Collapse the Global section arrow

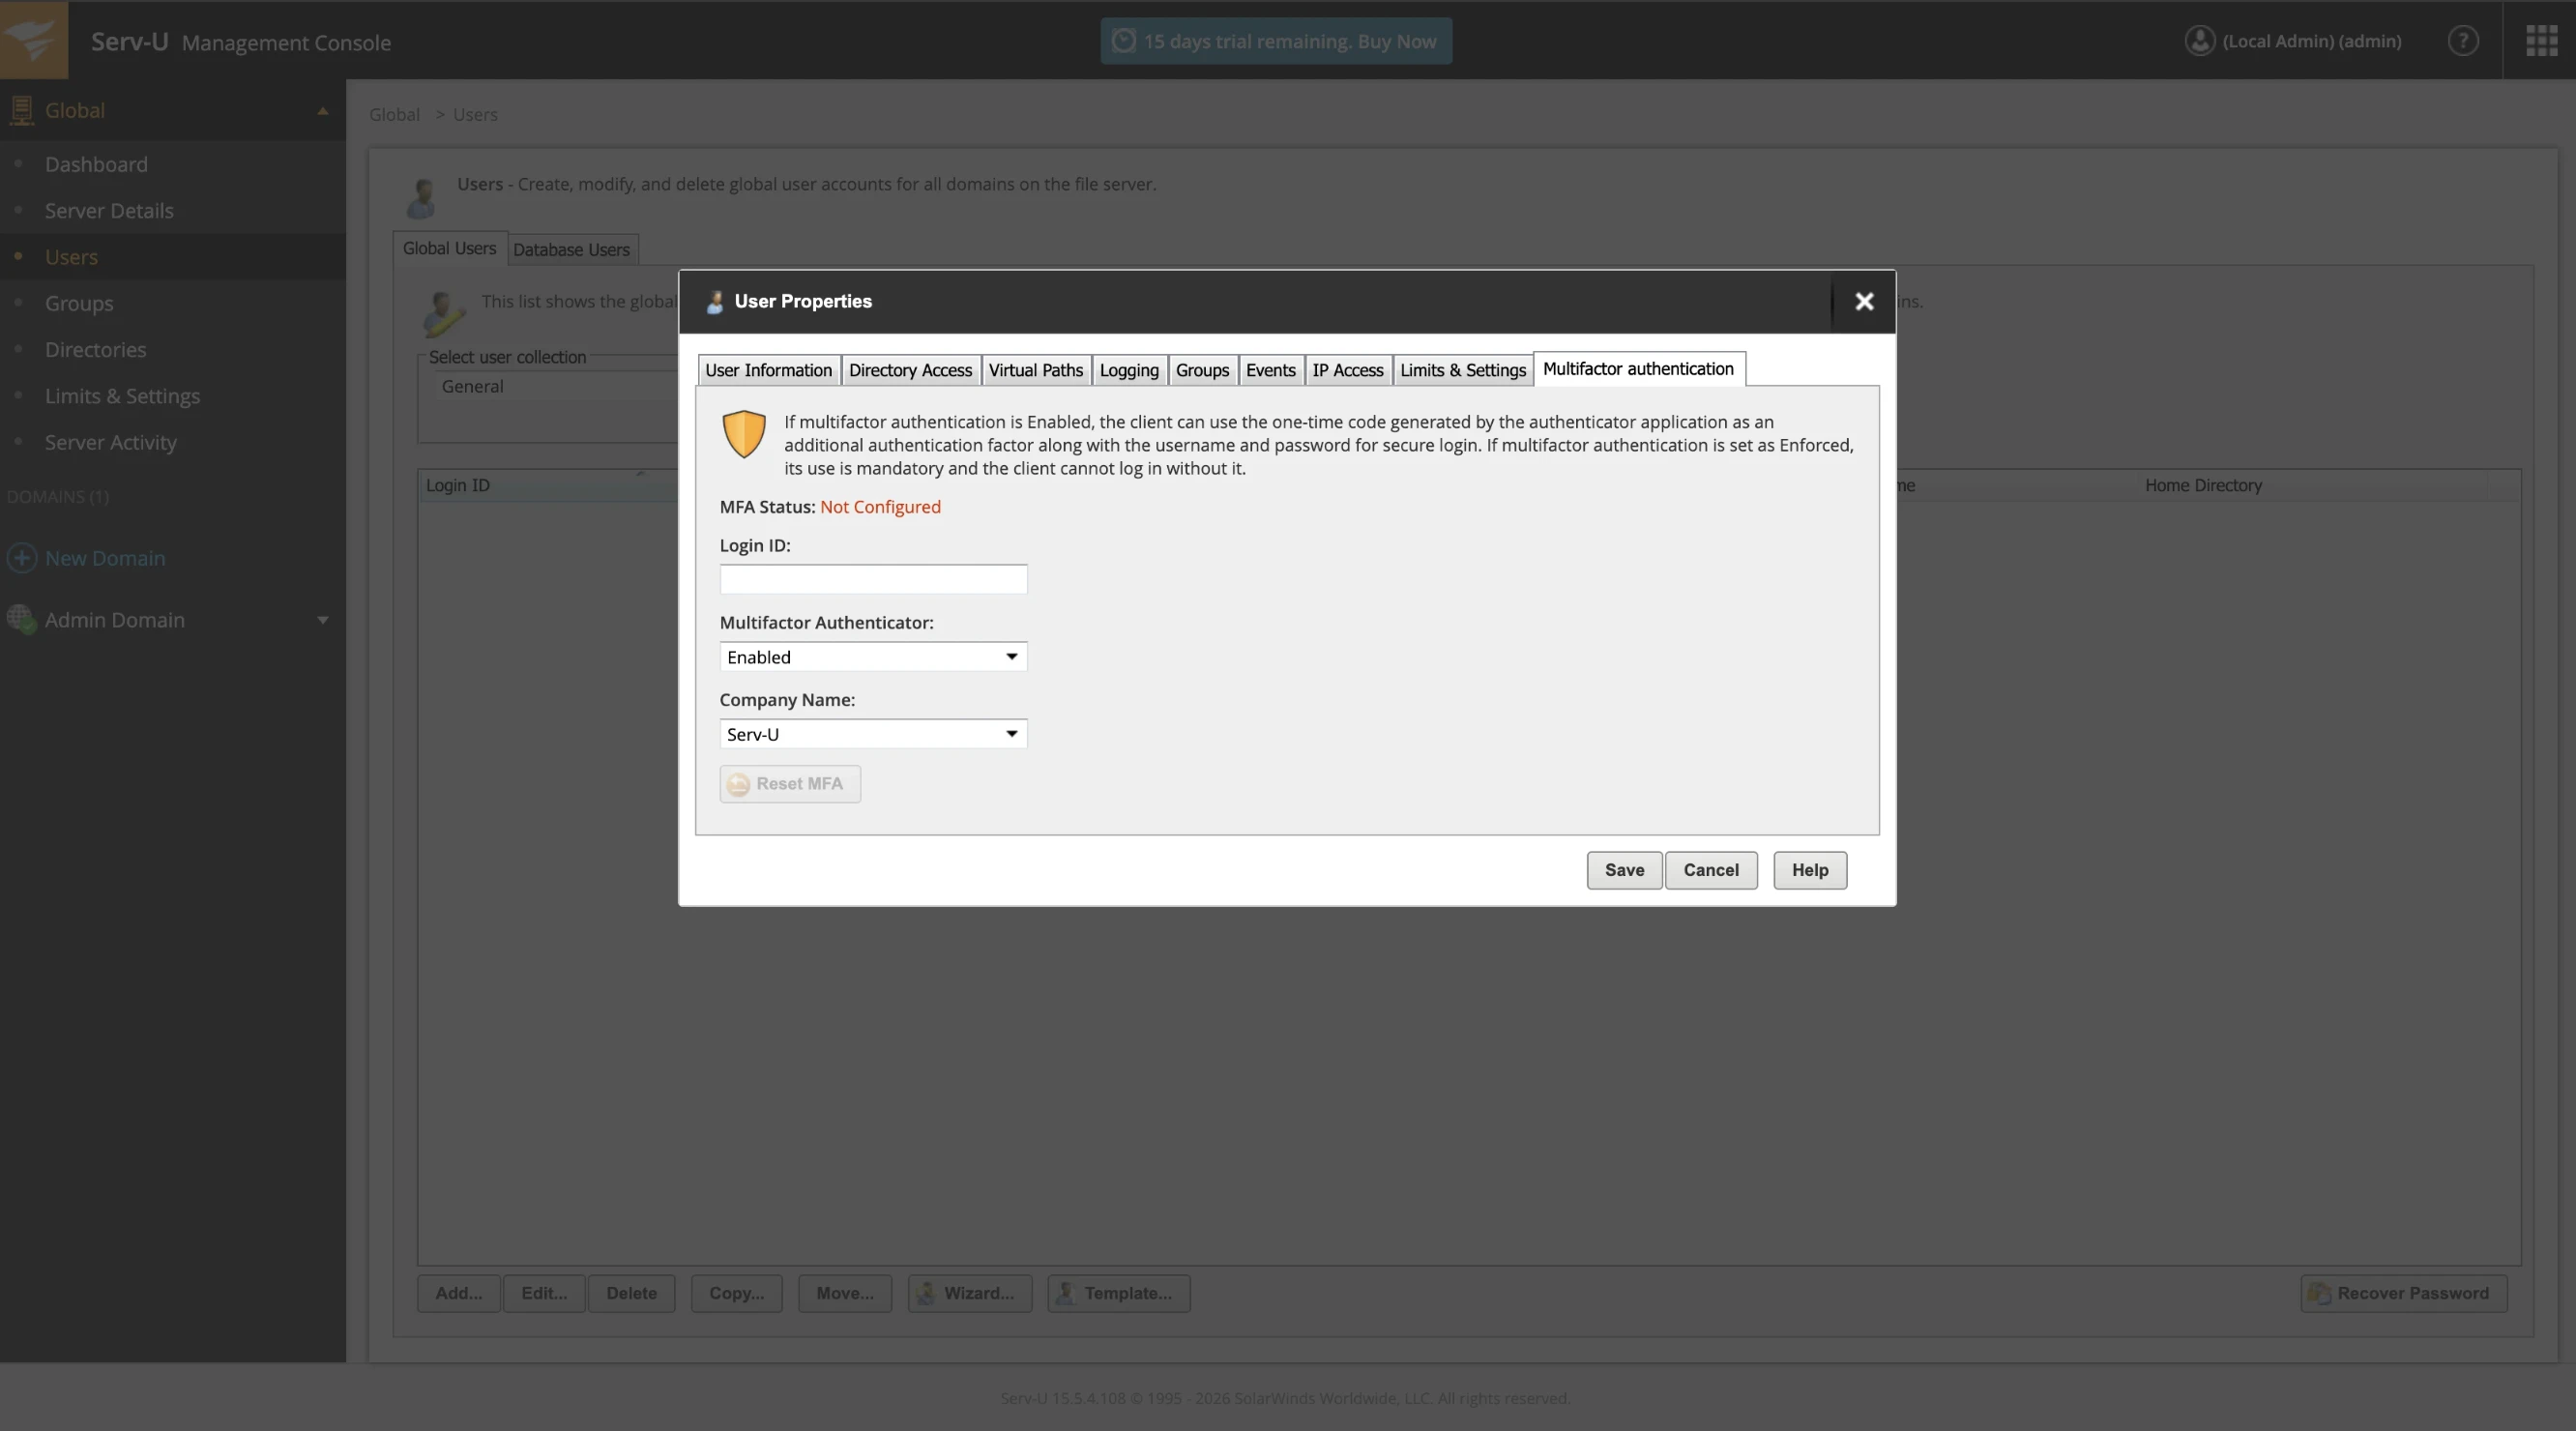click(322, 111)
